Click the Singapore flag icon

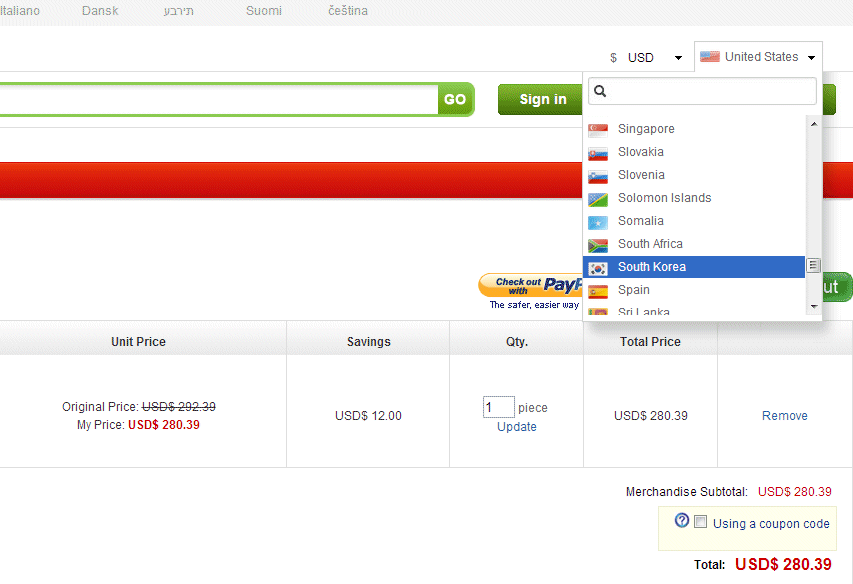click(598, 129)
